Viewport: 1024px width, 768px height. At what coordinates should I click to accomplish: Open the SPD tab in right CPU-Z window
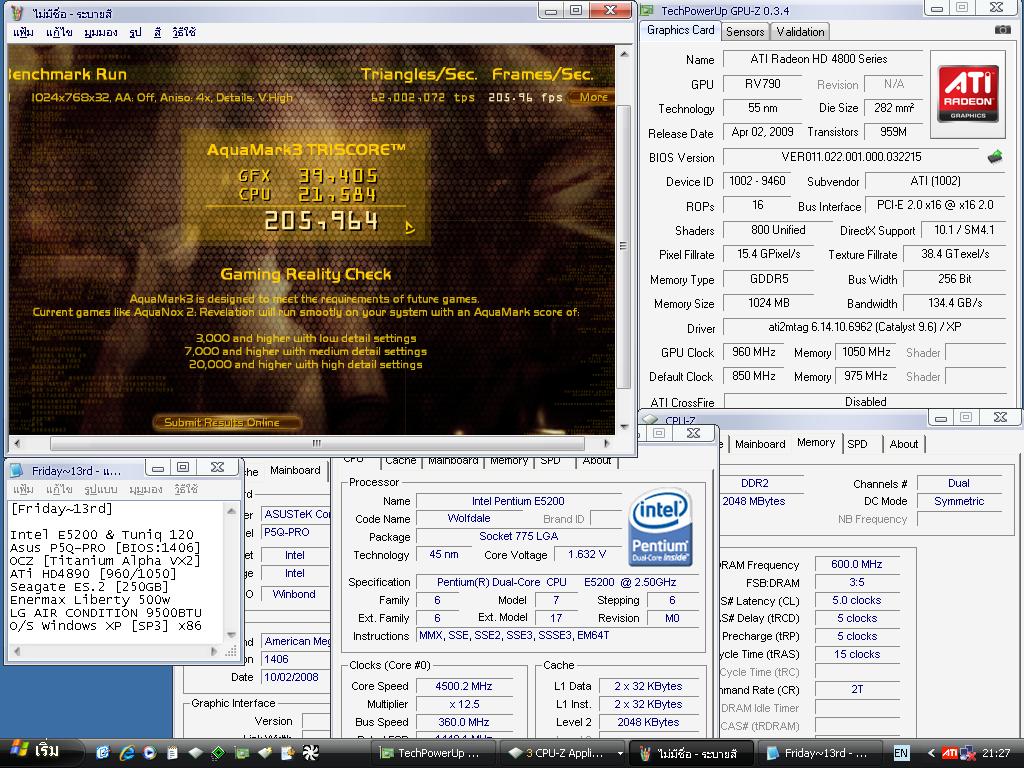[x=857, y=444]
